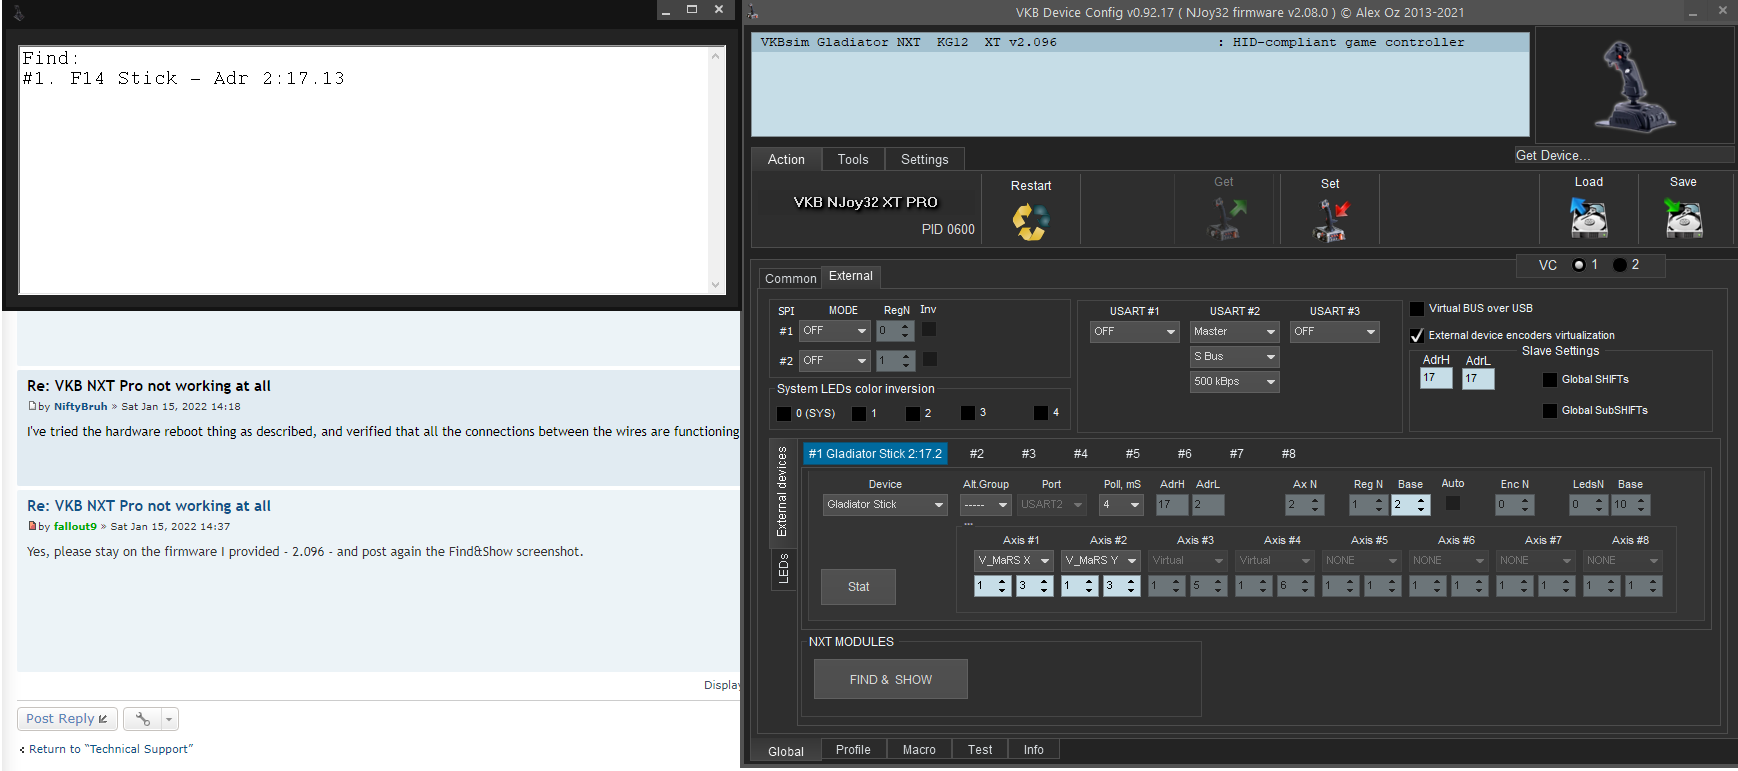Click wrench topic tools icon in forum
The image size is (1738, 771).
(143, 719)
